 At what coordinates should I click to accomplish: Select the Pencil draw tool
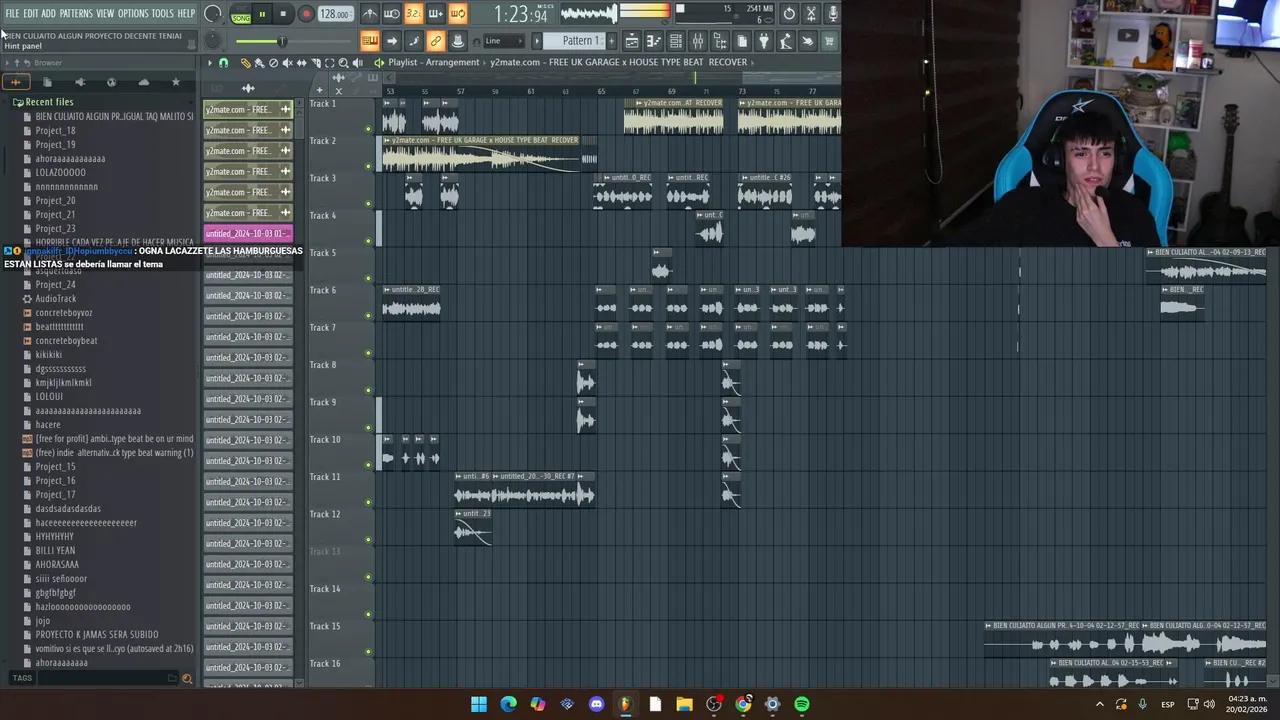(x=245, y=63)
